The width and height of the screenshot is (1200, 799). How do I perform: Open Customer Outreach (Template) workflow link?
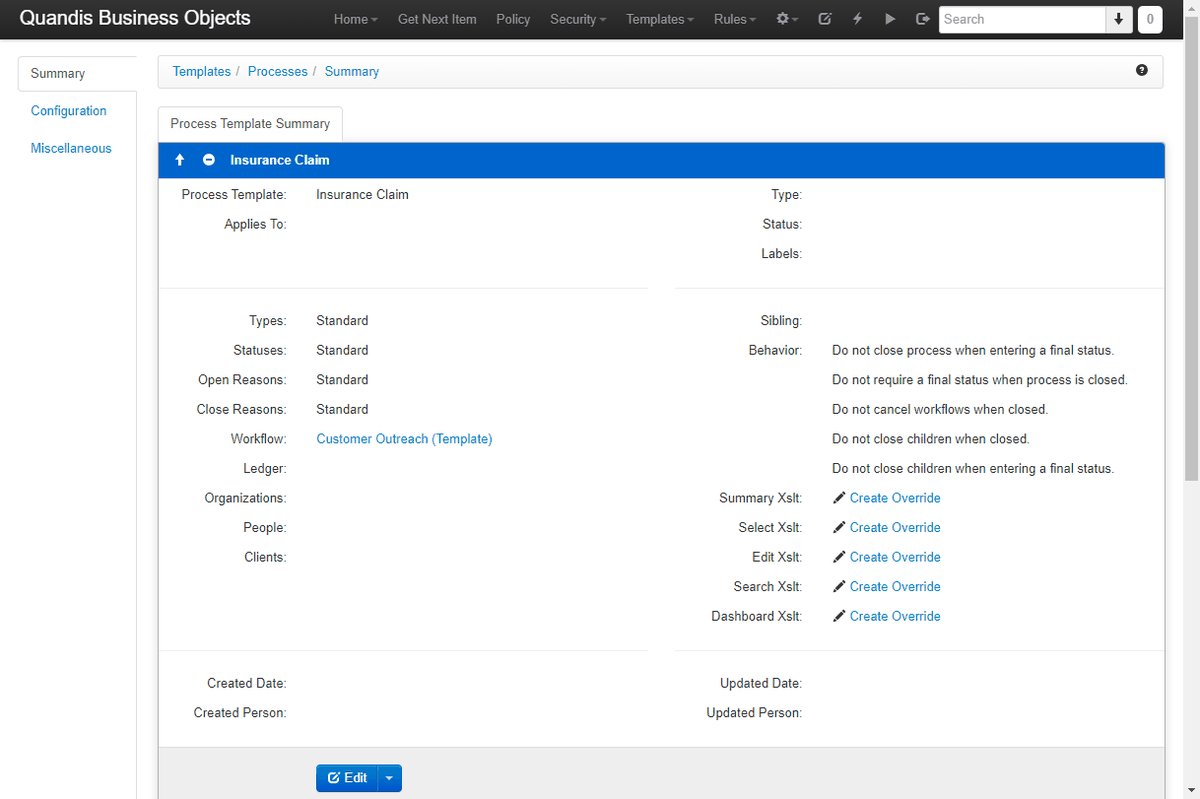pos(404,439)
